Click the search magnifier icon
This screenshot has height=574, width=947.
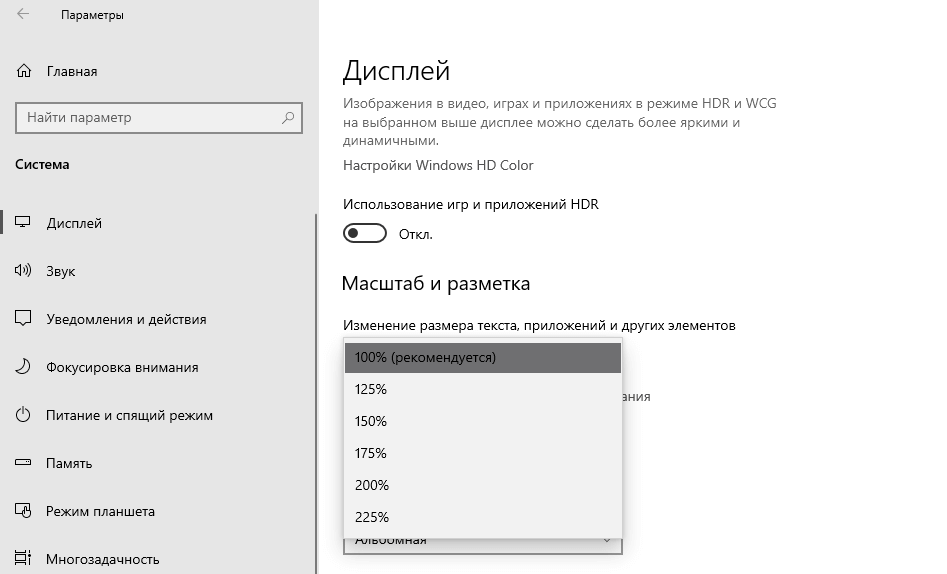[x=288, y=117]
